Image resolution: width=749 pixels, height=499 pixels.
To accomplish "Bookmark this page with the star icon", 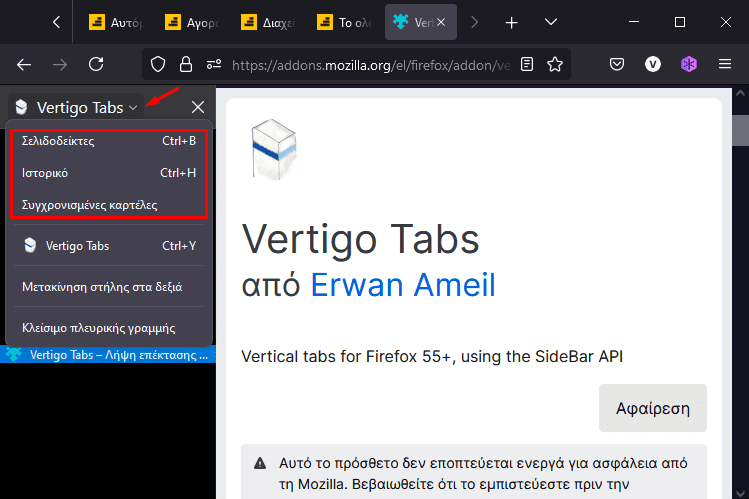I will [555, 64].
